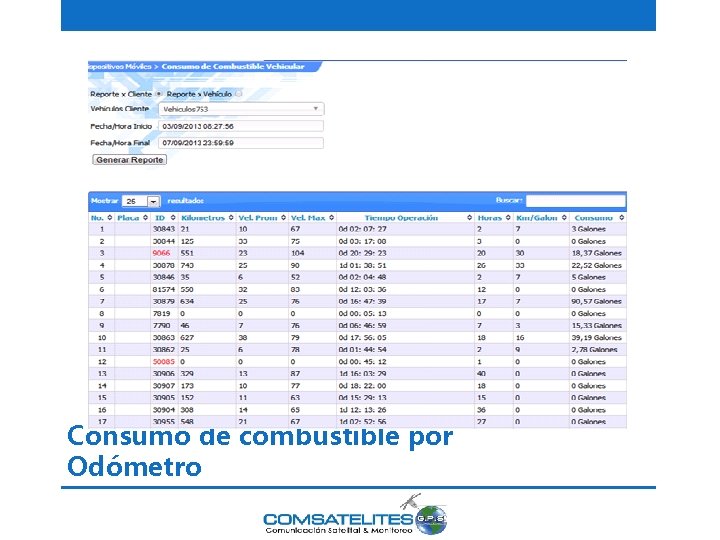Click the ID cell 30844
The height and width of the screenshot is (540, 720).
point(163,241)
